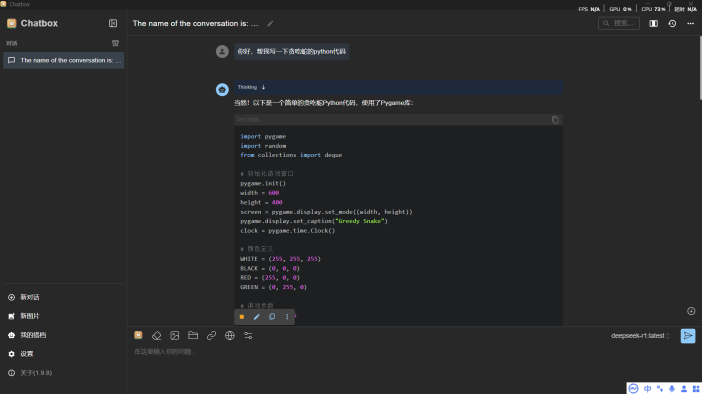Click the 'import pygame' code line
The width and height of the screenshot is (702, 394).
(x=263, y=137)
